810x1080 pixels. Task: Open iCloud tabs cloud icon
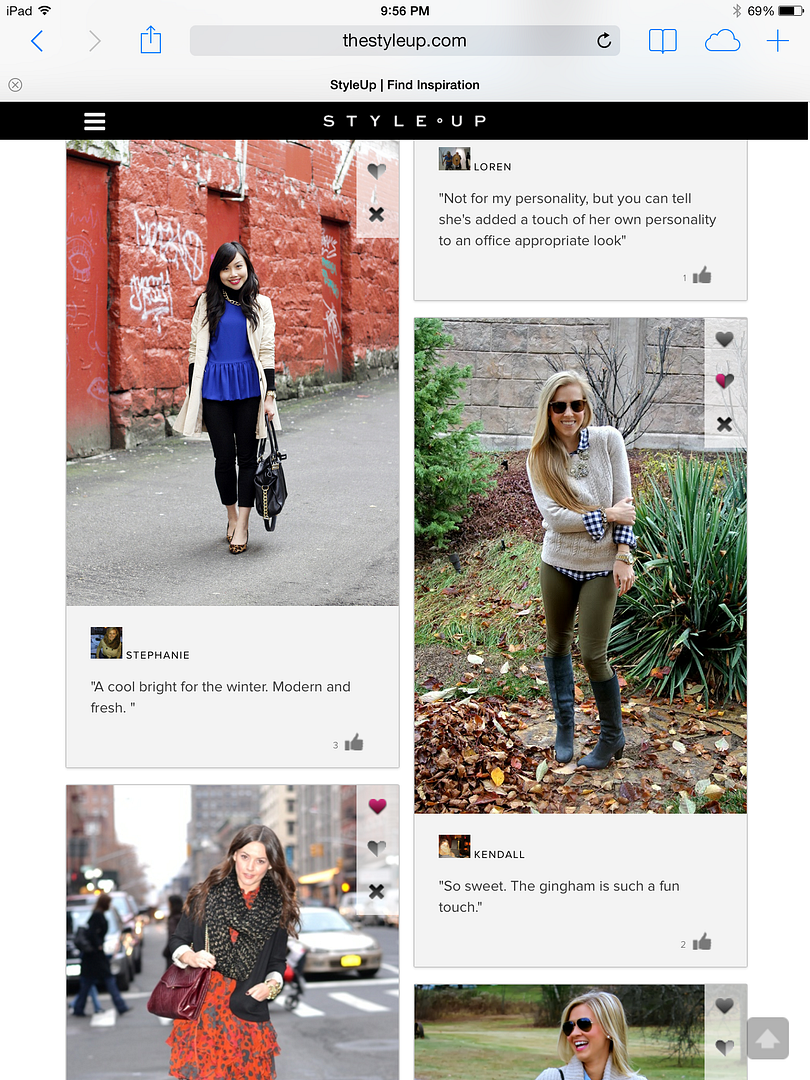click(722, 41)
